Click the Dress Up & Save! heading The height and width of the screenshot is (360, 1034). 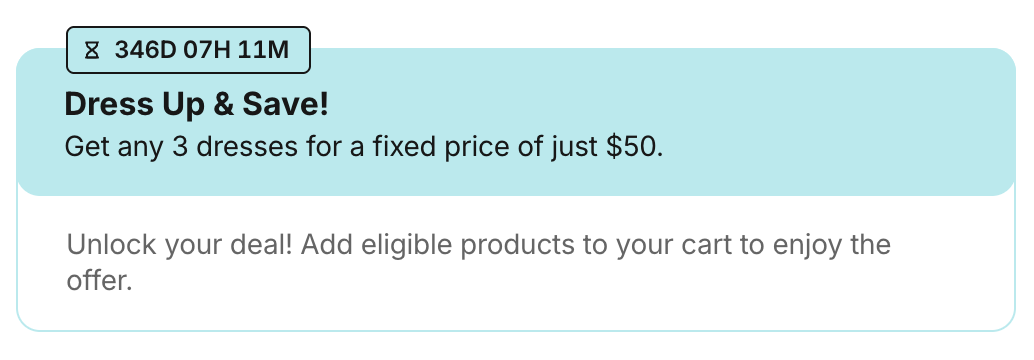click(197, 105)
